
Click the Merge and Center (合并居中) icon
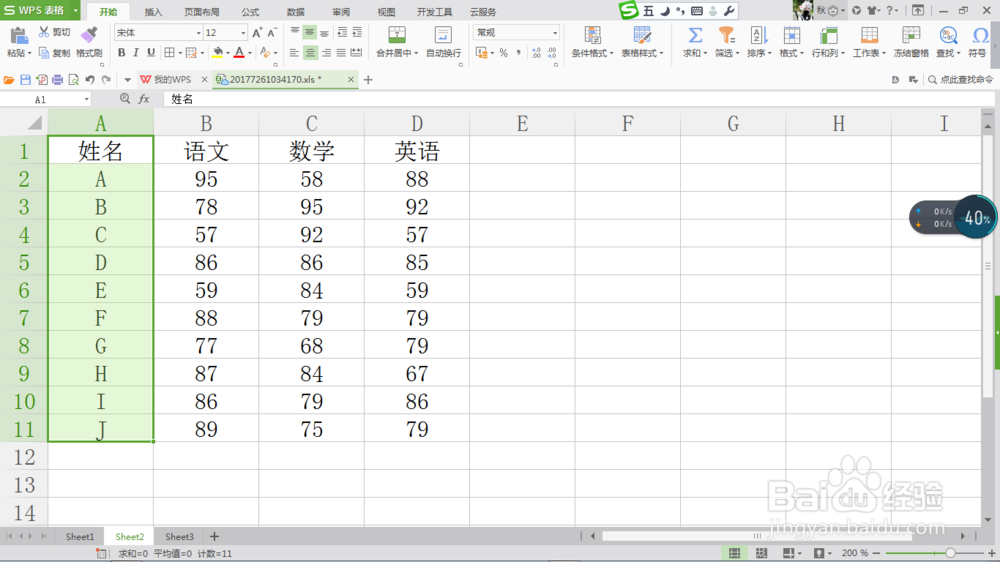click(x=397, y=35)
